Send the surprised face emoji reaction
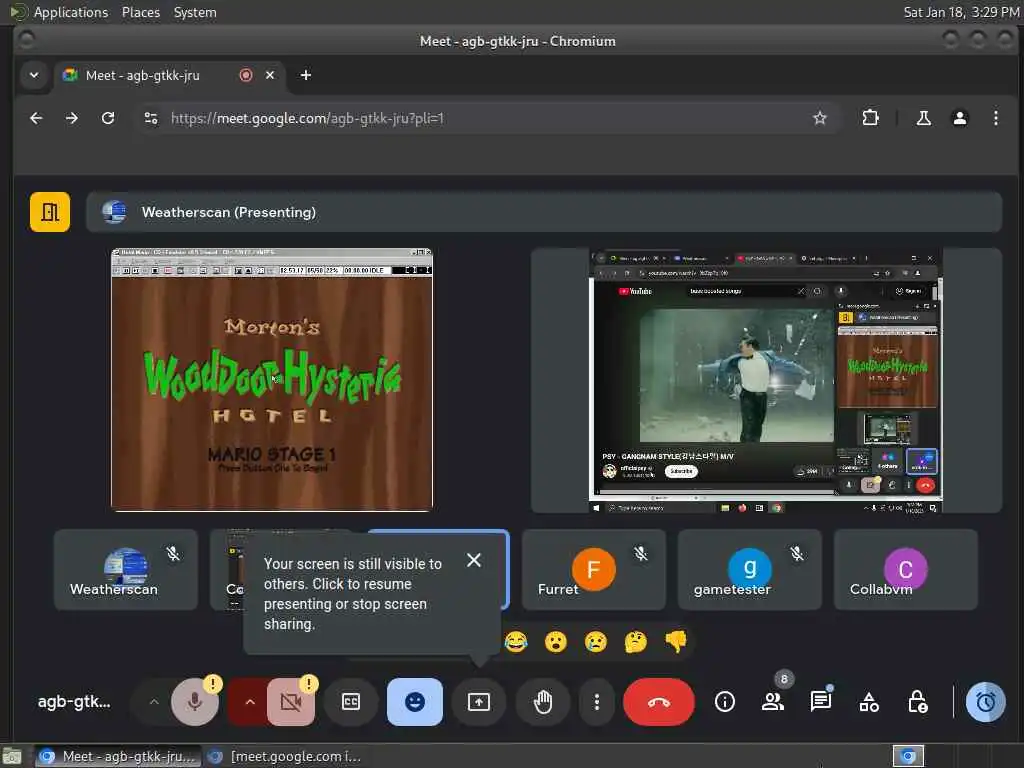 click(x=556, y=642)
